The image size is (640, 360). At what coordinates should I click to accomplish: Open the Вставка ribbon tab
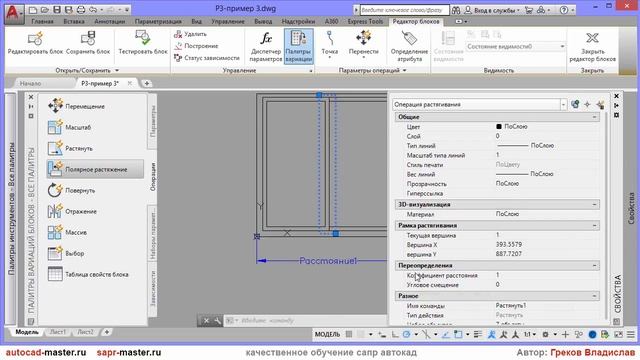pos(74,21)
